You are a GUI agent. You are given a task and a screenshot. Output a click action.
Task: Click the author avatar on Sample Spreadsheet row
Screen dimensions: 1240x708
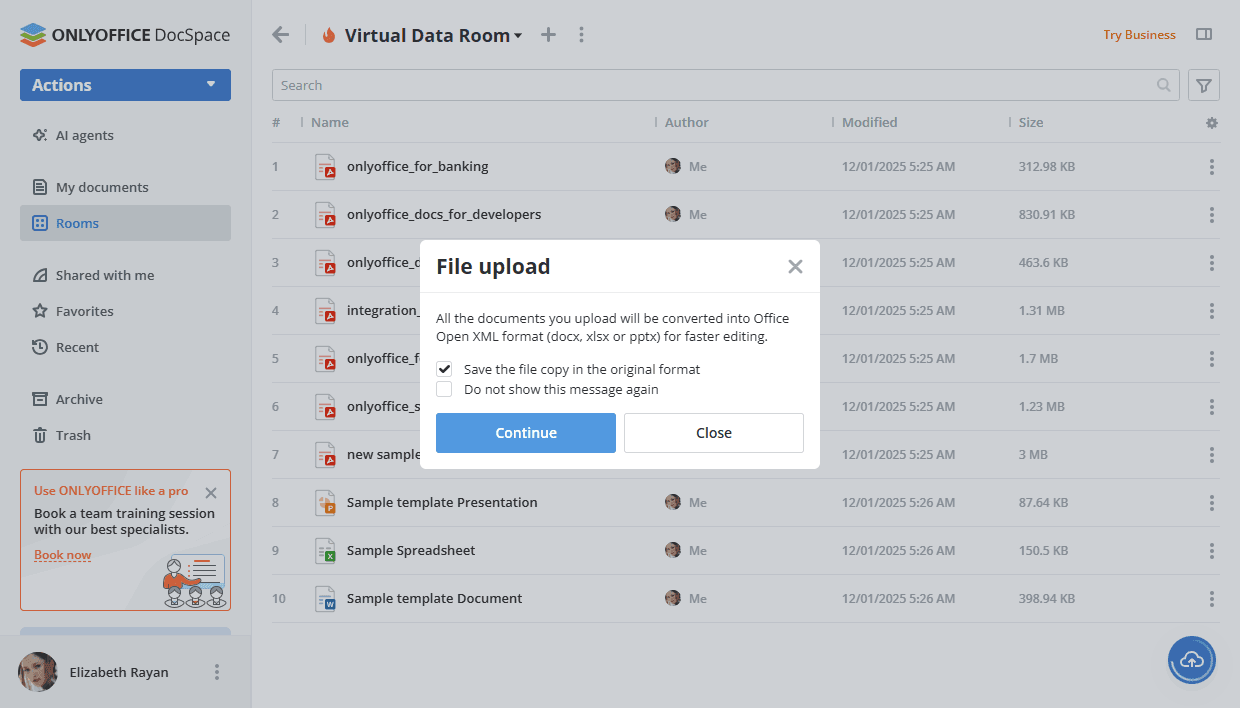tap(673, 550)
